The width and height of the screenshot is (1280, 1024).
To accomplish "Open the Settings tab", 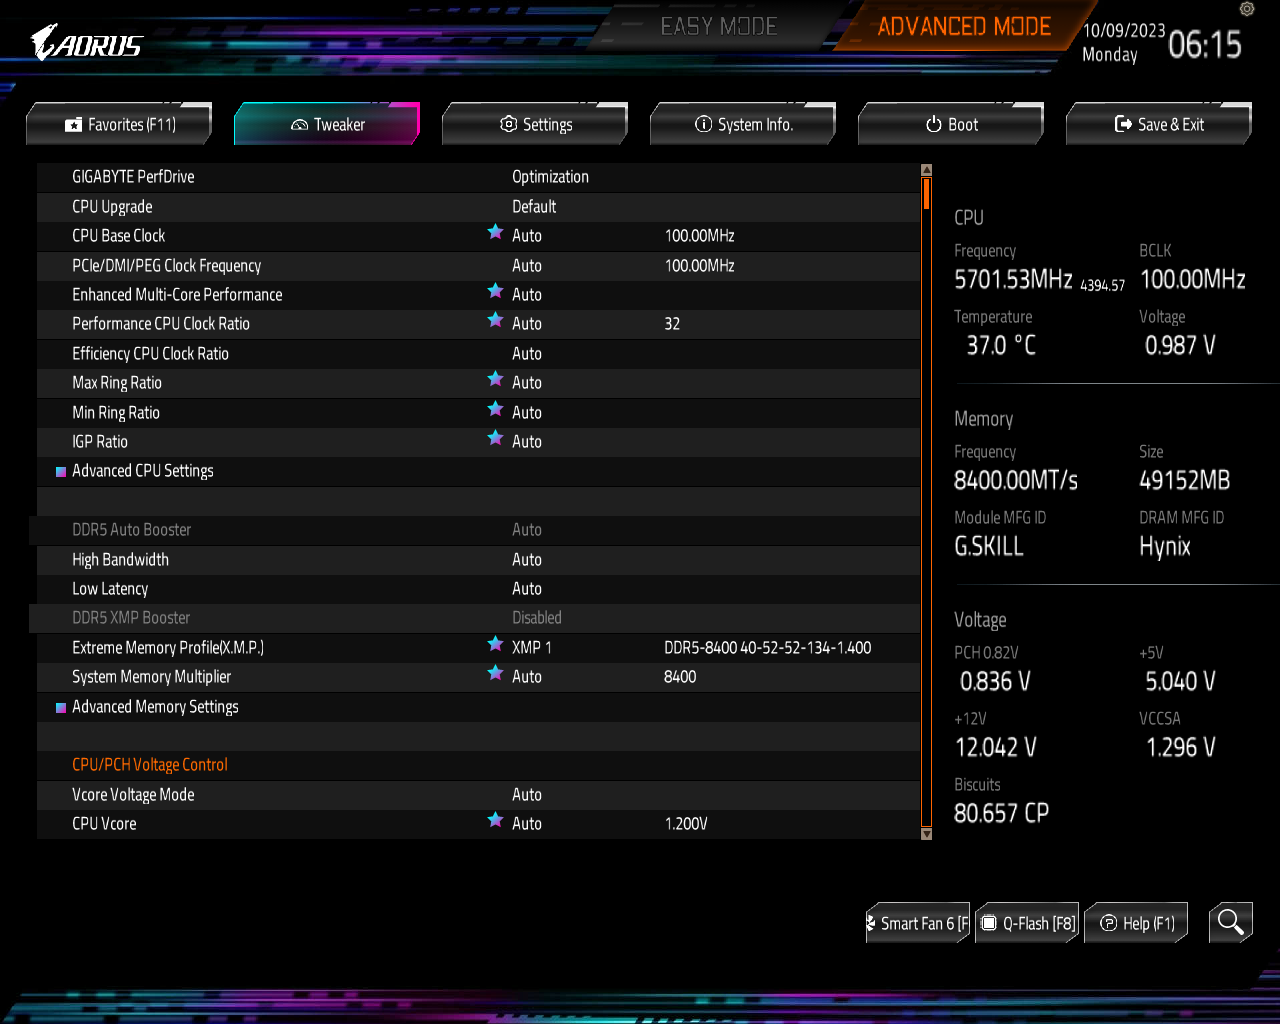I will click(x=535, y=124).
